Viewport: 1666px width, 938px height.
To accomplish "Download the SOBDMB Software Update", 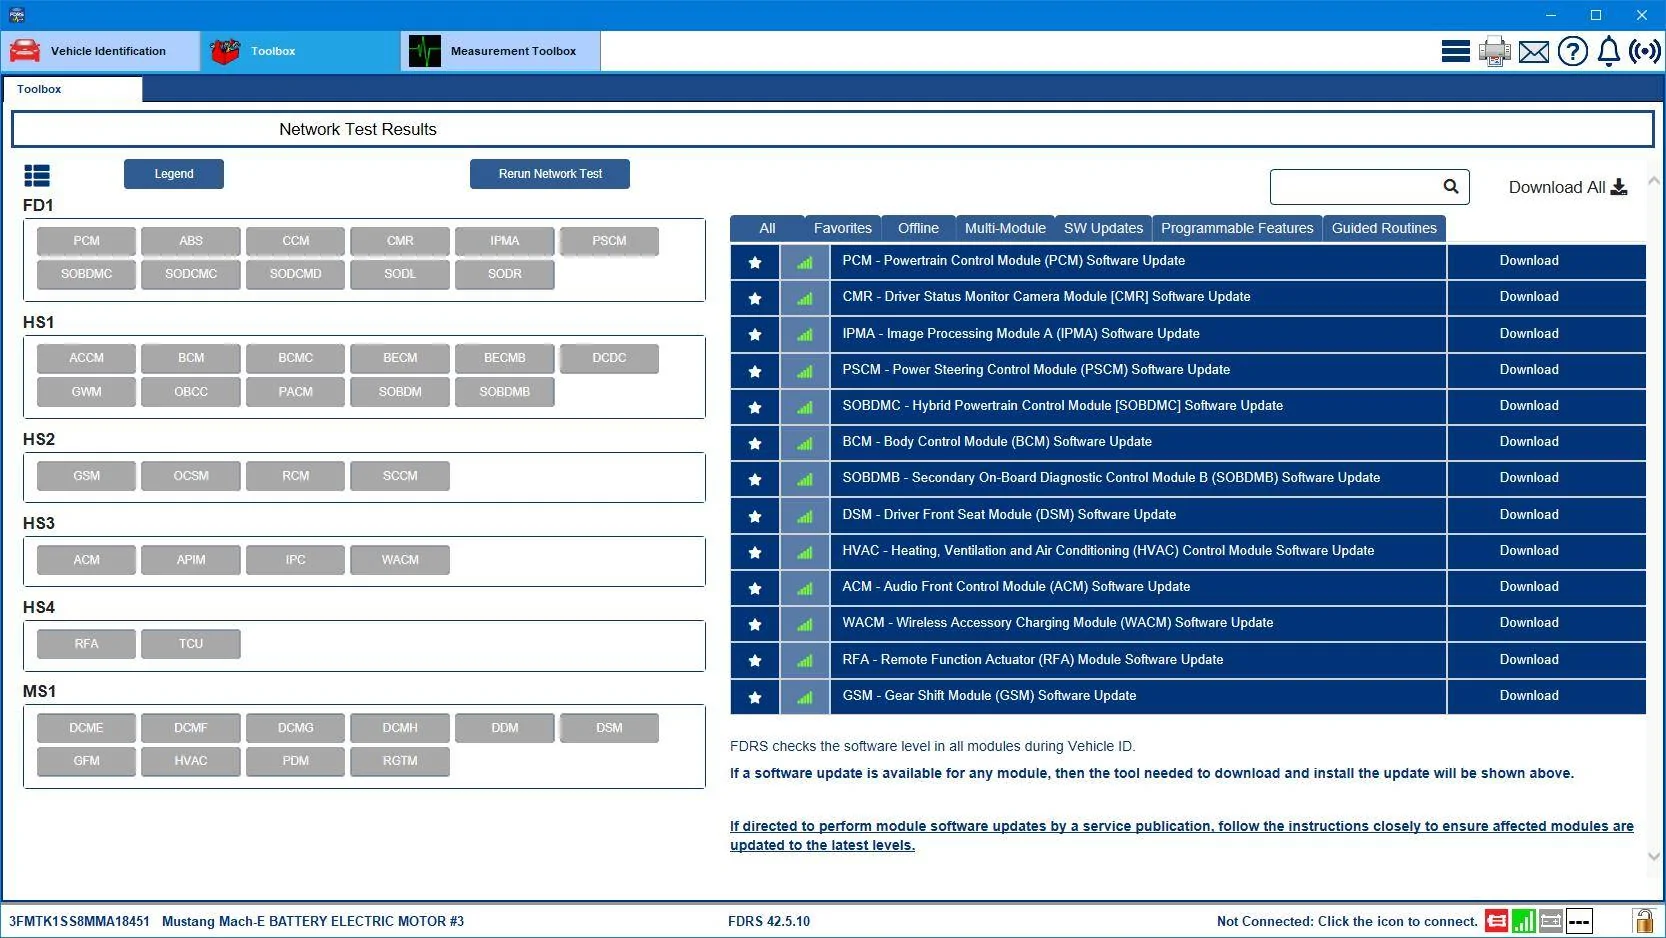I will coord(1529,477).
